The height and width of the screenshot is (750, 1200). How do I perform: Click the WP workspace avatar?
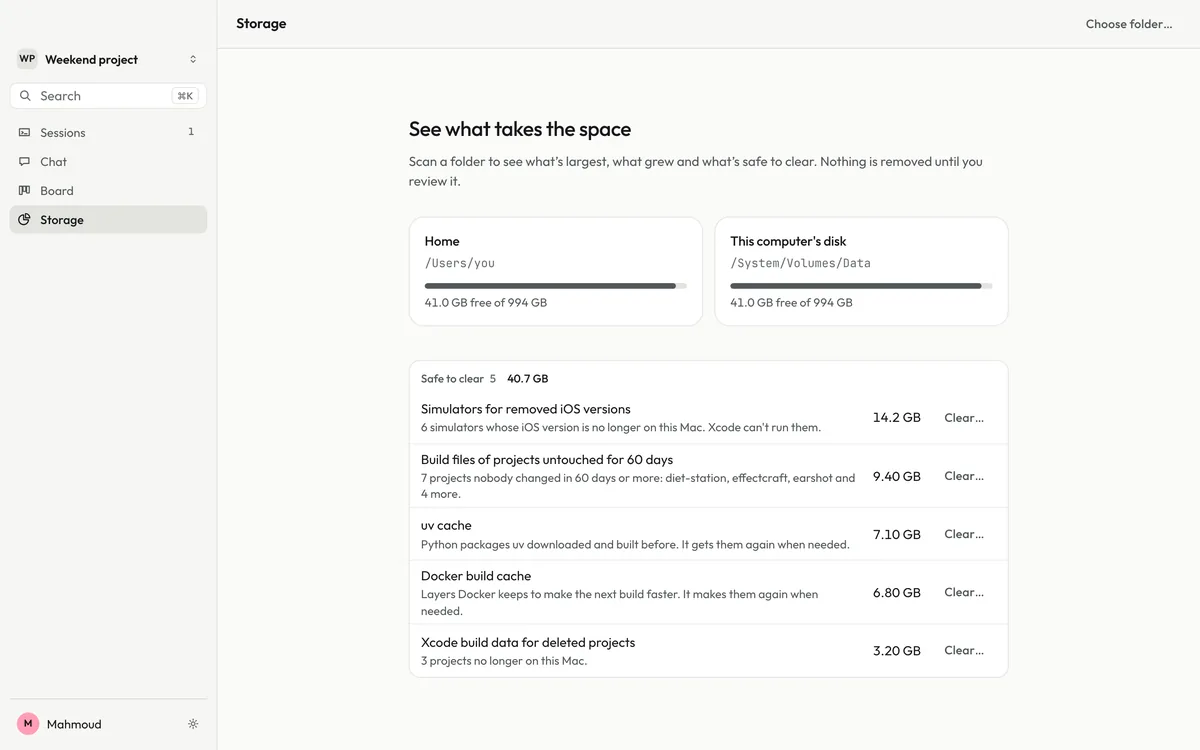pos(27,59)
